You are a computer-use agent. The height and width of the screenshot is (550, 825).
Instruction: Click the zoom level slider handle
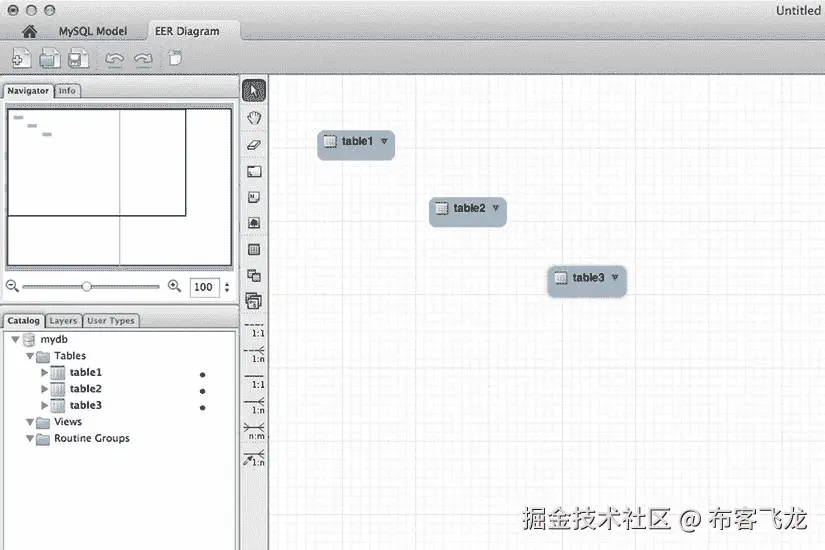tap(87, 286)
